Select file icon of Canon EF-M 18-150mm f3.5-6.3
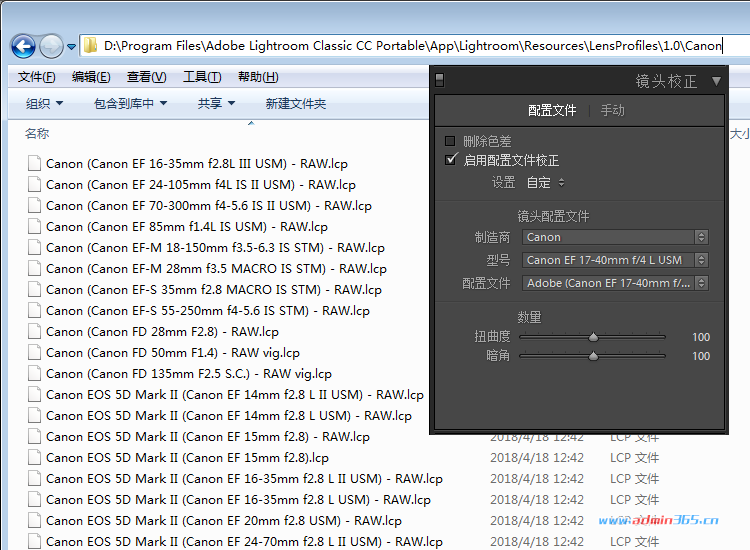The height and width of the screenshot is (550, 750). [x=34, y=247]
